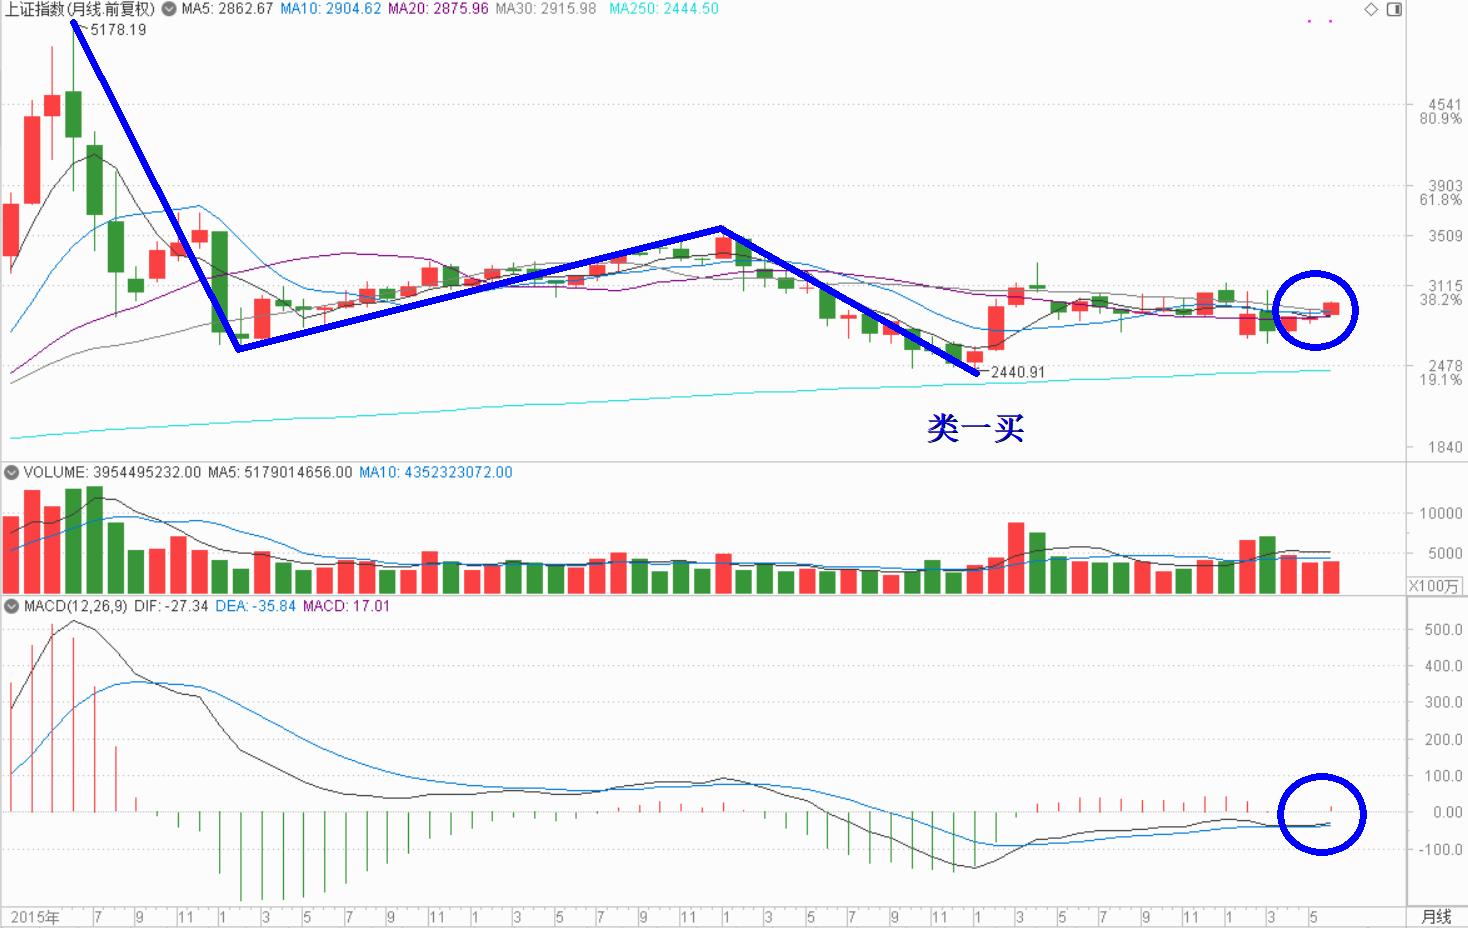Open the MACD(12,26,9) indicator dropdown arrow
The image size is (1468, 928).
[x=11, y=606]
